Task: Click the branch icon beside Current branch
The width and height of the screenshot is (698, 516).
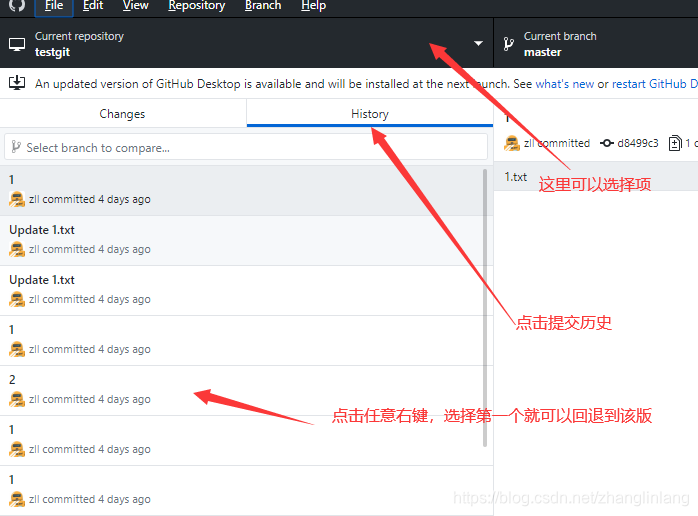Action: (x=508, y=44)
